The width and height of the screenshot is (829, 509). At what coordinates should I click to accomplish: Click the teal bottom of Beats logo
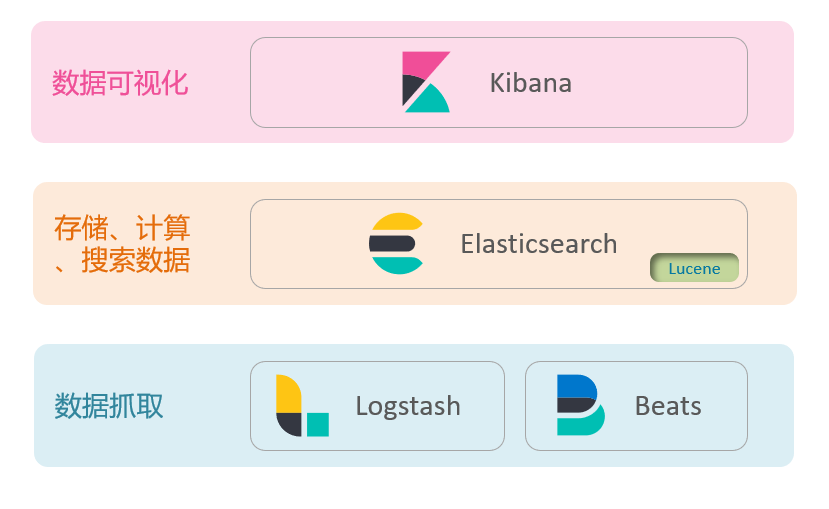582,425
